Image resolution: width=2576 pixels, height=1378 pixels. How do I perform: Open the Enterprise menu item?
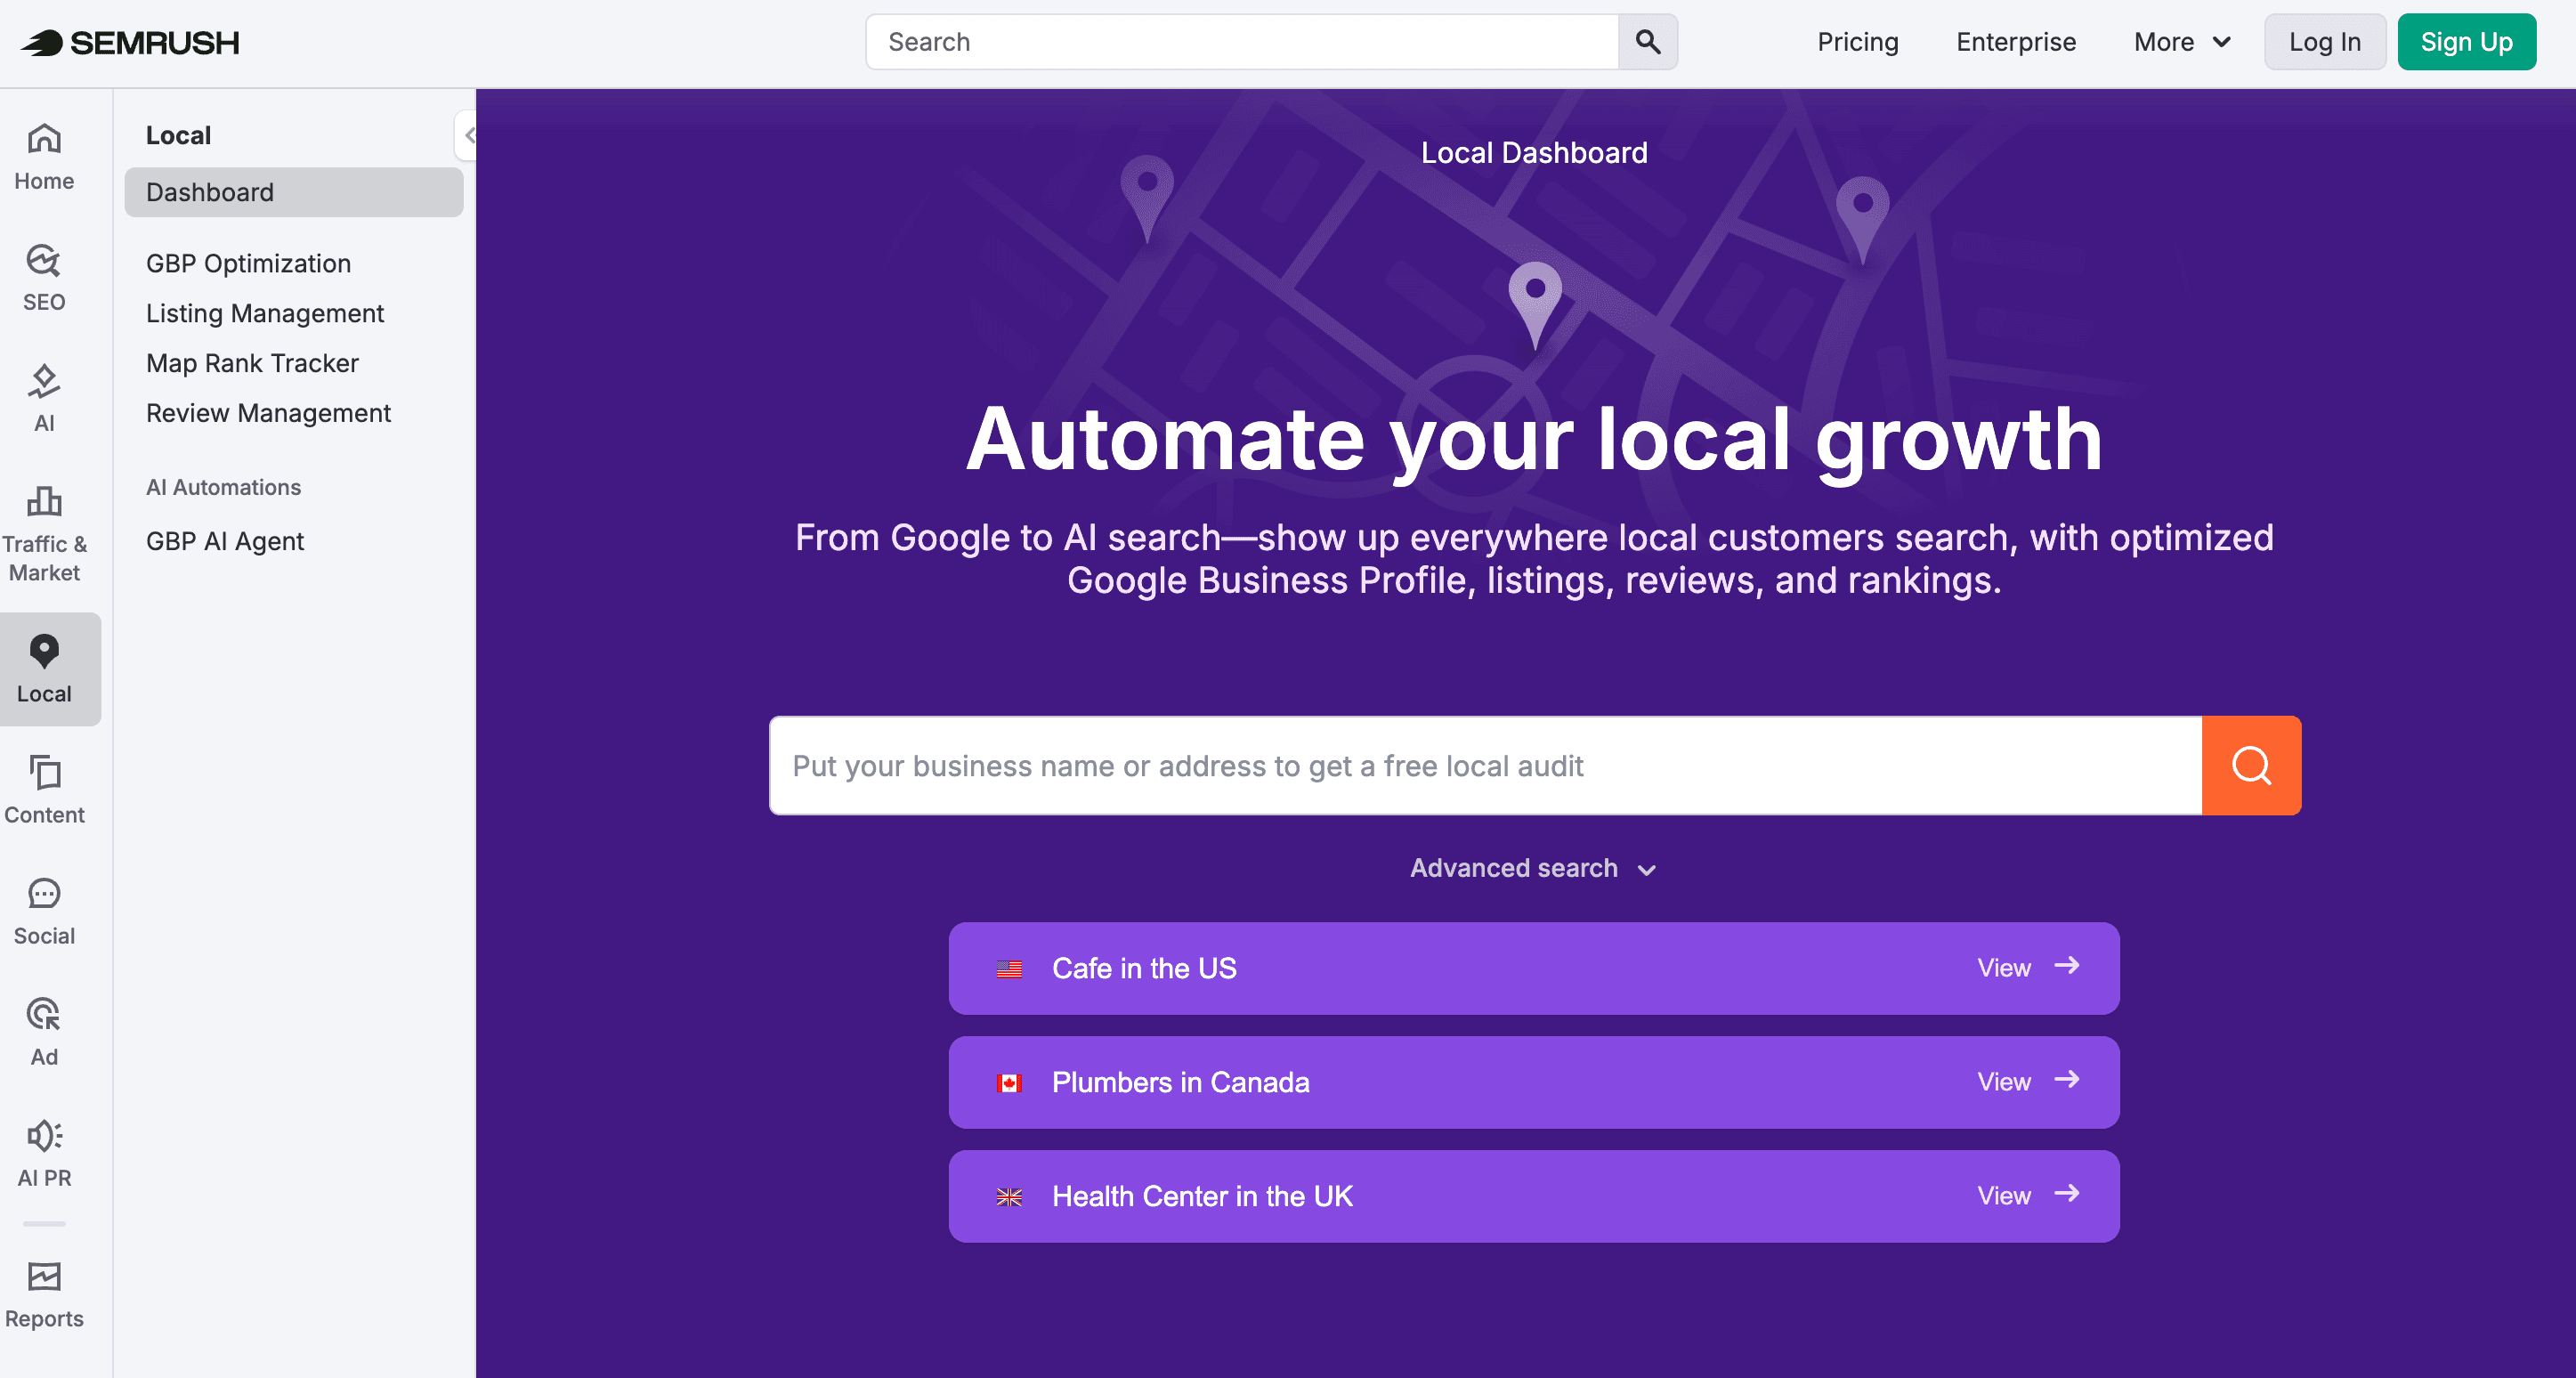(2015, 42)
